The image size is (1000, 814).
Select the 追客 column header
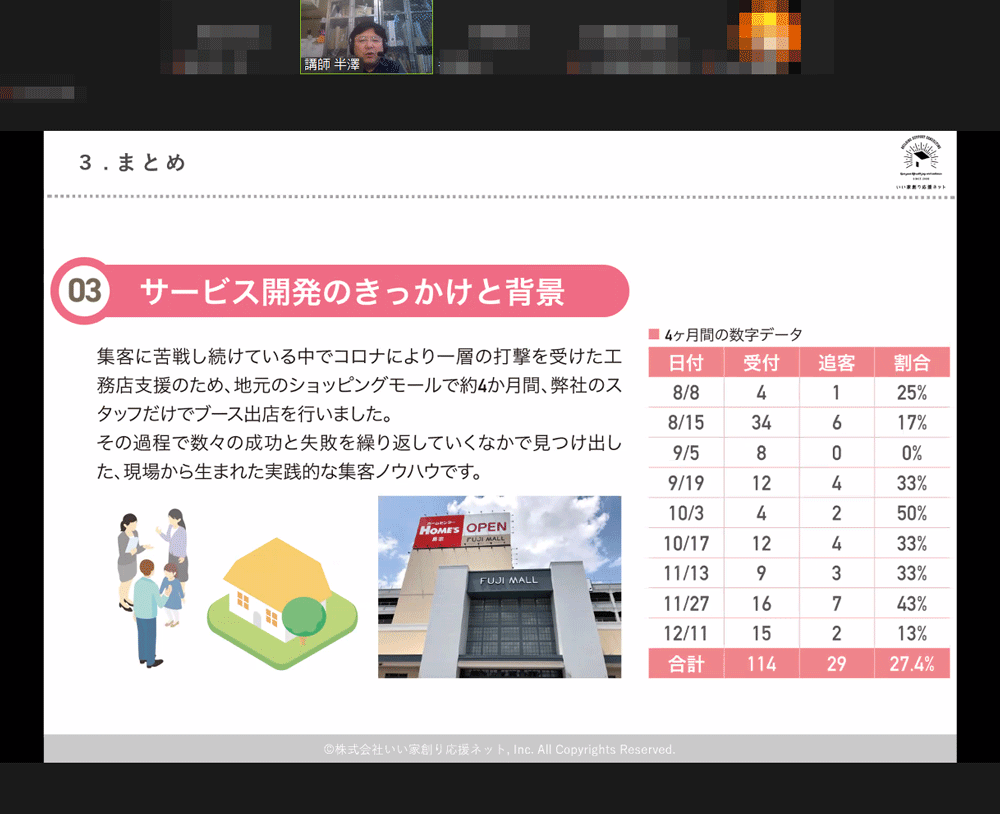836,362
